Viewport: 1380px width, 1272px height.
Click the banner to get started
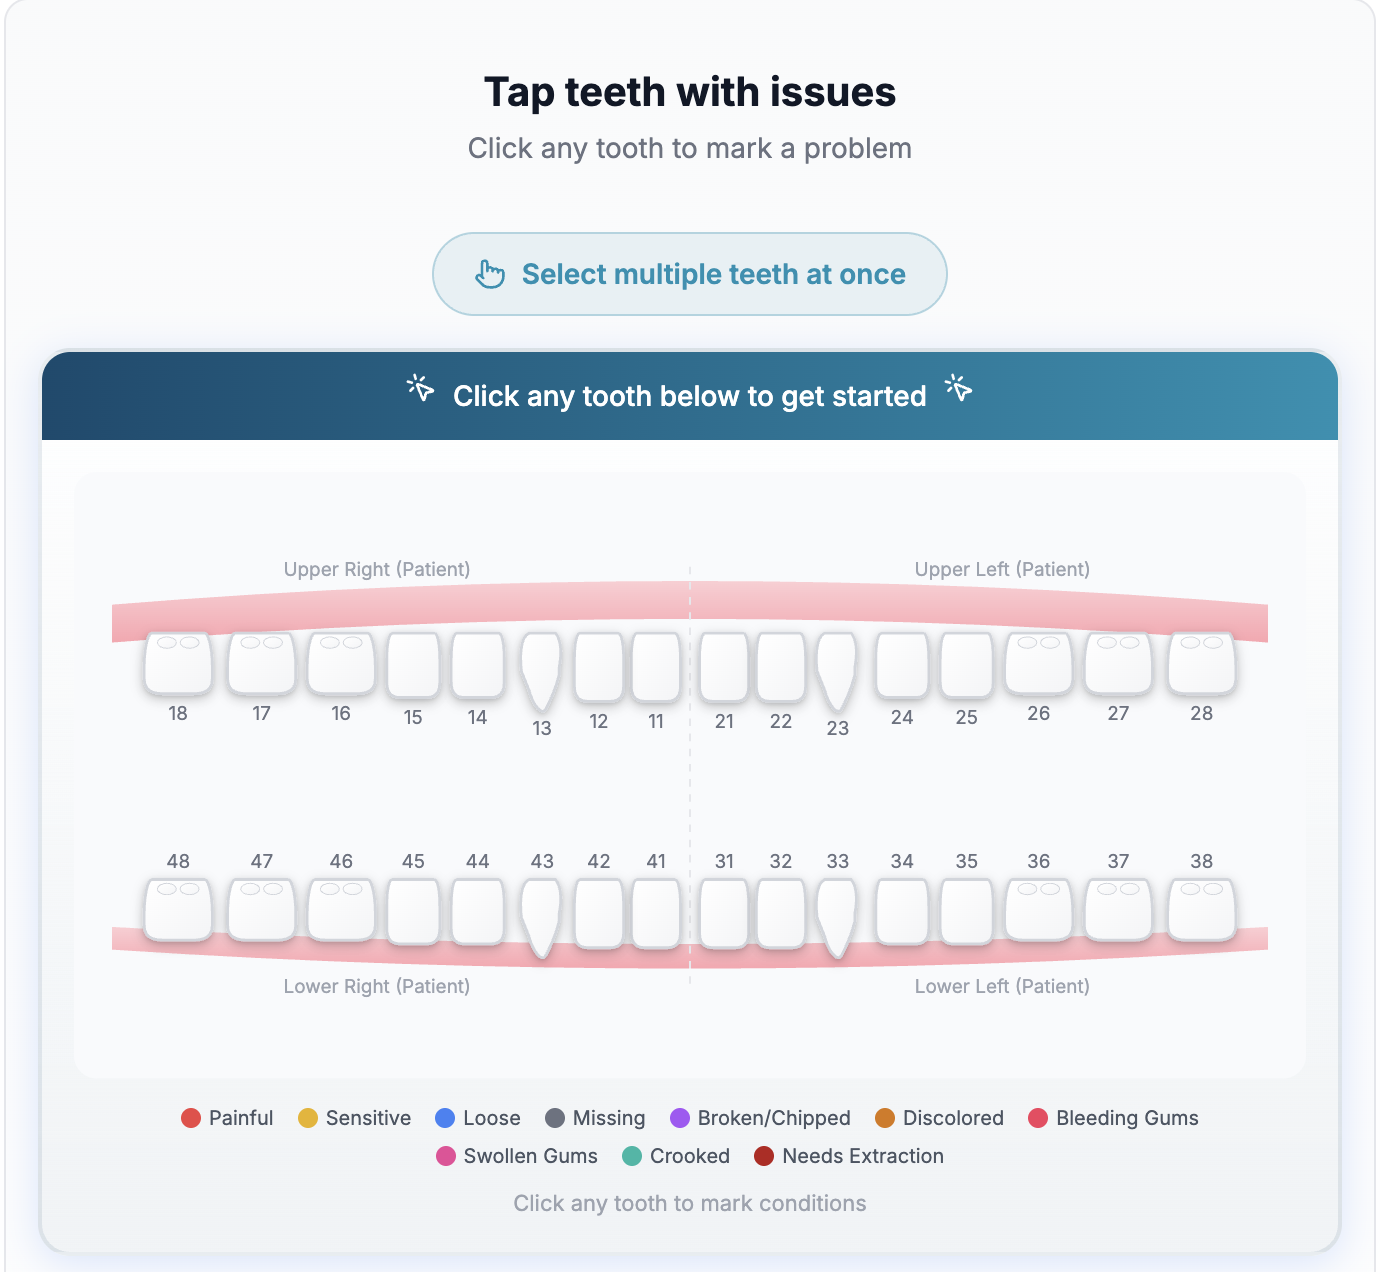tap(690, 396)
